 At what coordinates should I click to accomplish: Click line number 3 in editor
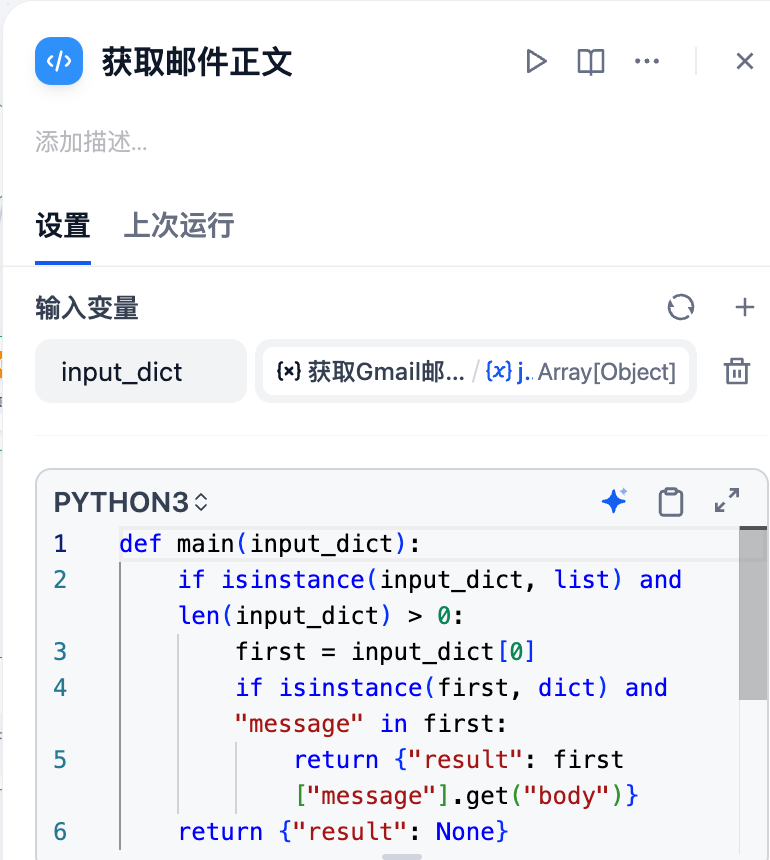pos(60,652)
